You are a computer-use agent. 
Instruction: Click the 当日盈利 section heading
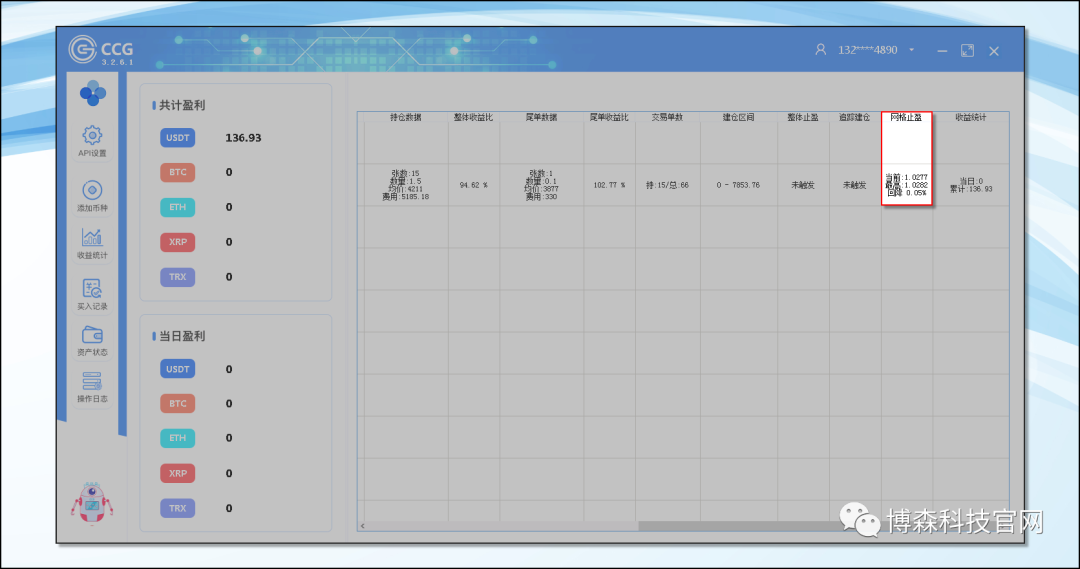(x=182, y=336)
